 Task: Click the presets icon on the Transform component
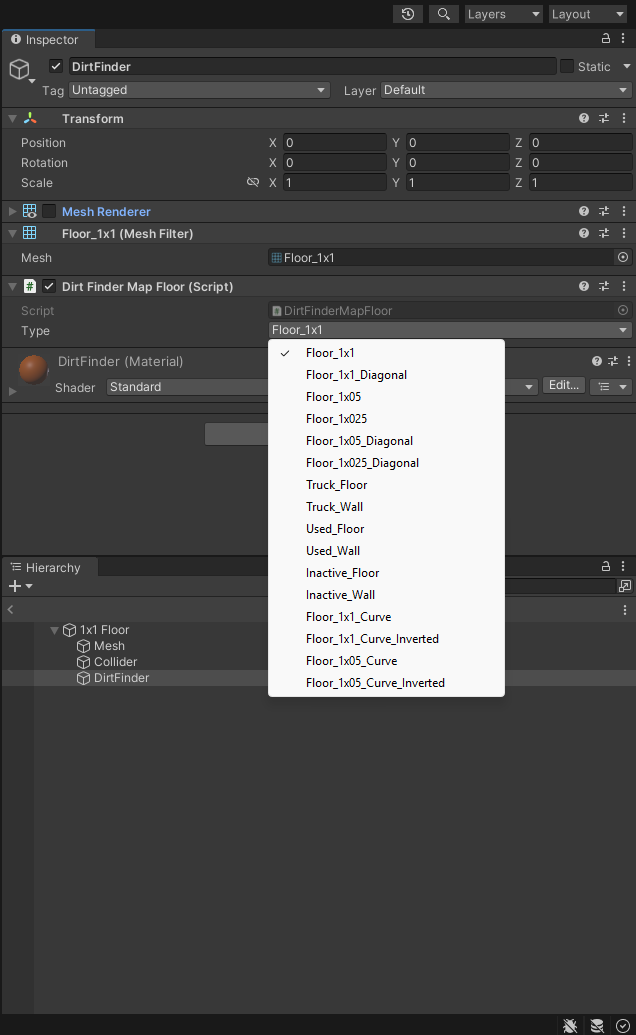(603, 118)
